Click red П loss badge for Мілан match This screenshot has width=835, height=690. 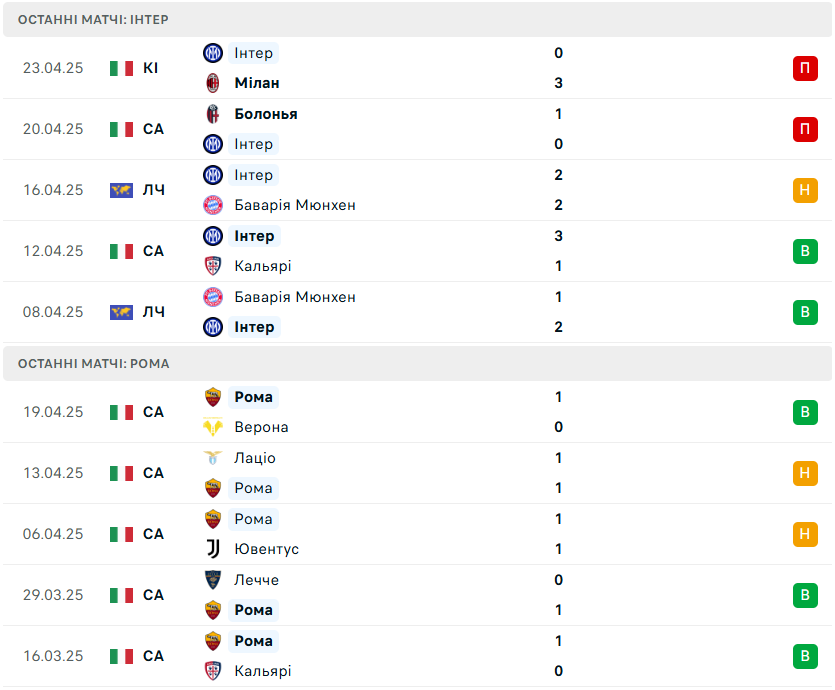(805, 68)
